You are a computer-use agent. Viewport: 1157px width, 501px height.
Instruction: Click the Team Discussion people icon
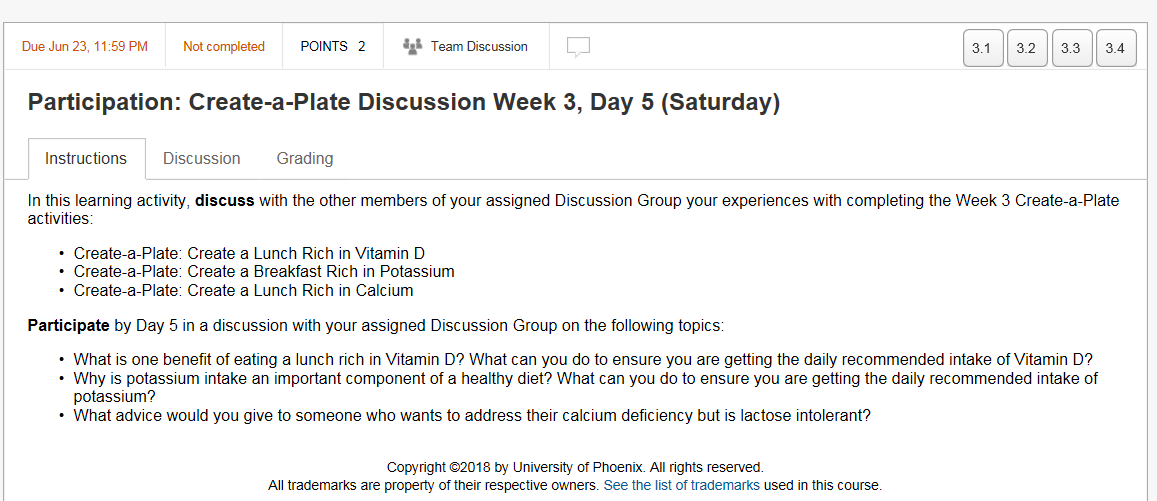[411, 46]
